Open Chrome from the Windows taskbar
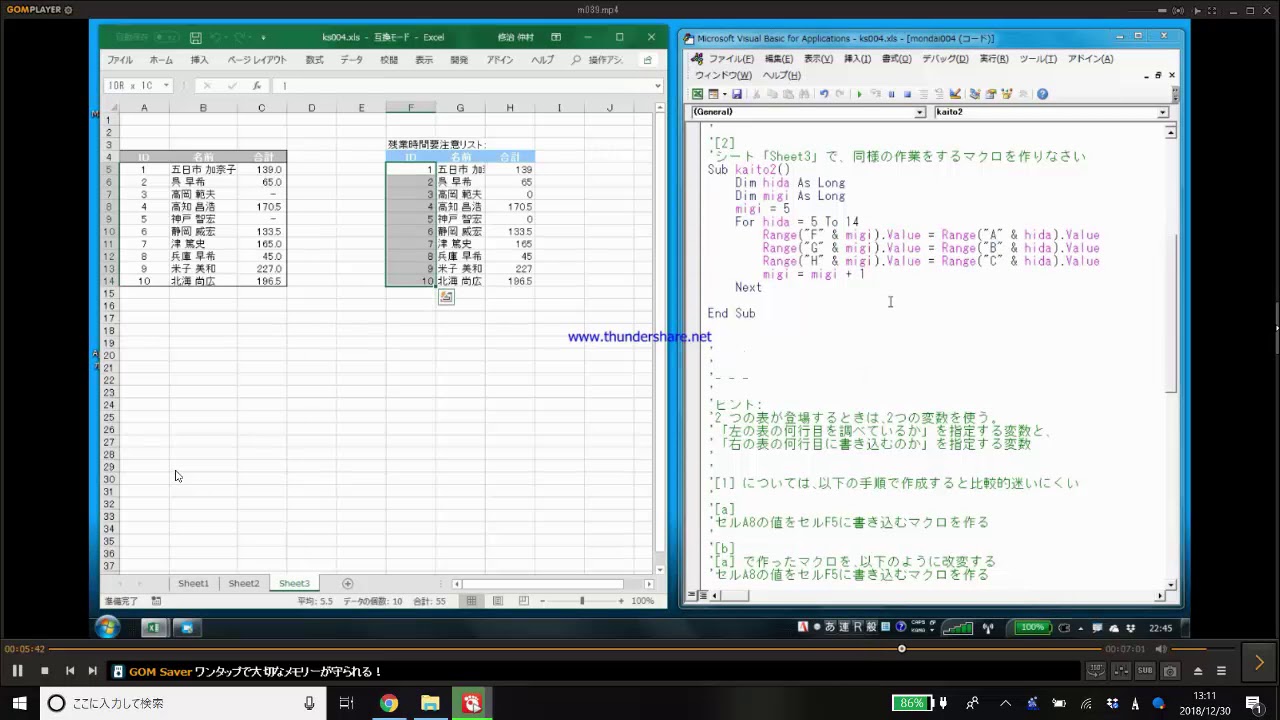This screenshot has width=1280, height=720. point(388,703)
